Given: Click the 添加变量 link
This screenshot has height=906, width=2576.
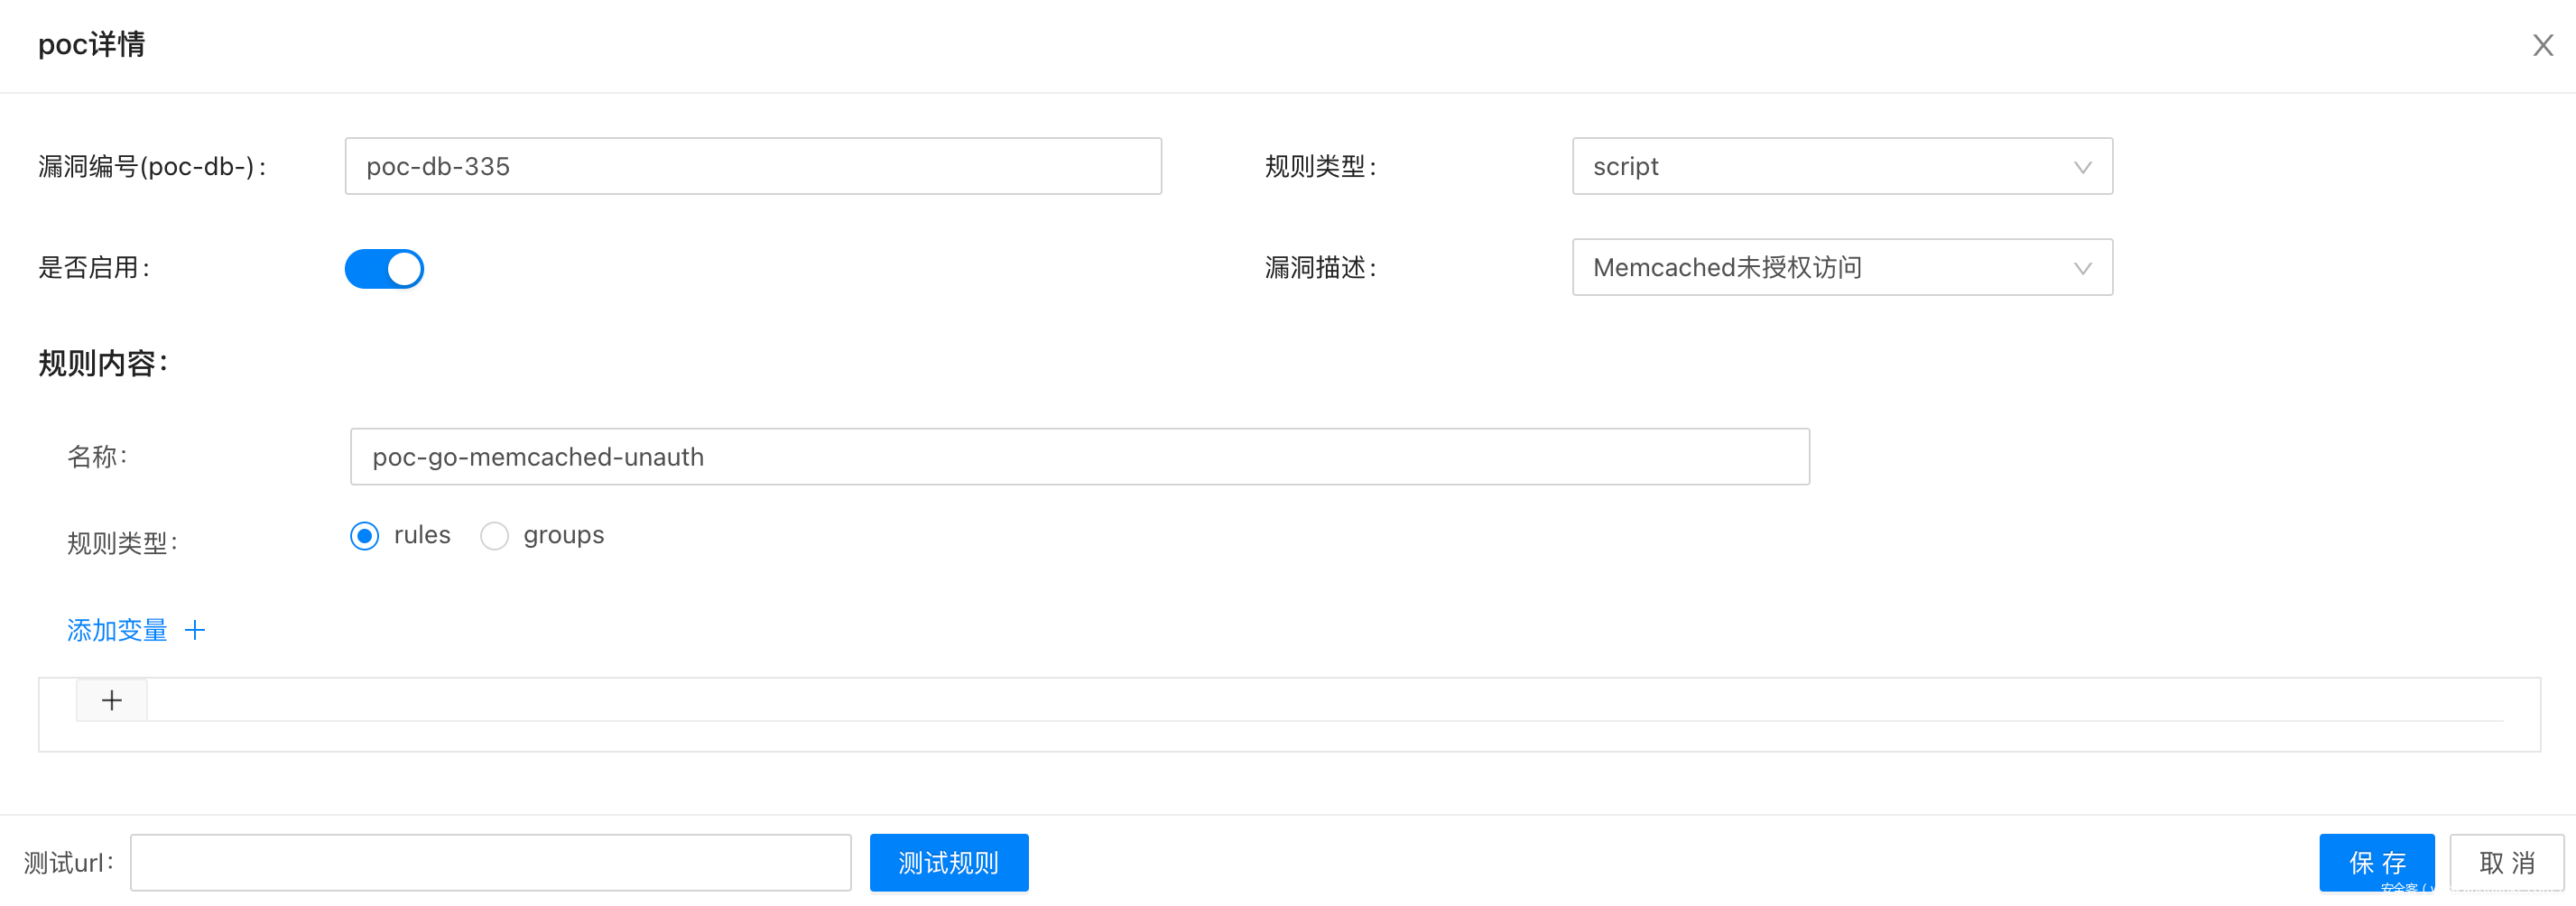Looking at the screenshot, I should point(117,630).
